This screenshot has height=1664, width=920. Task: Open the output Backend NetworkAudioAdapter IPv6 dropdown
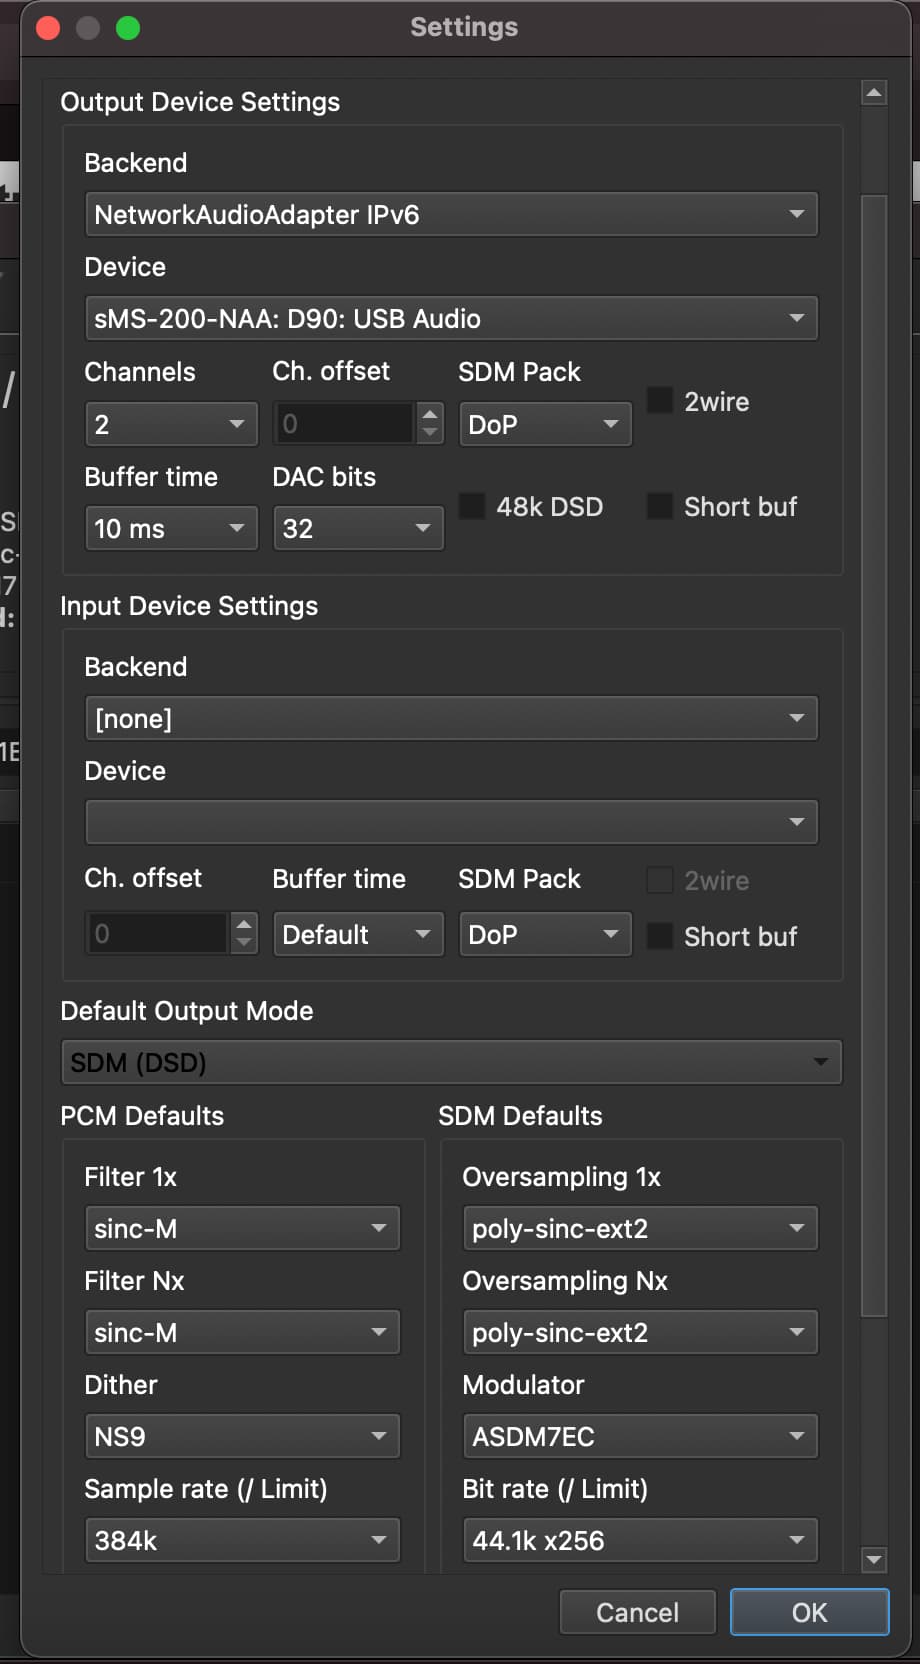452,214
